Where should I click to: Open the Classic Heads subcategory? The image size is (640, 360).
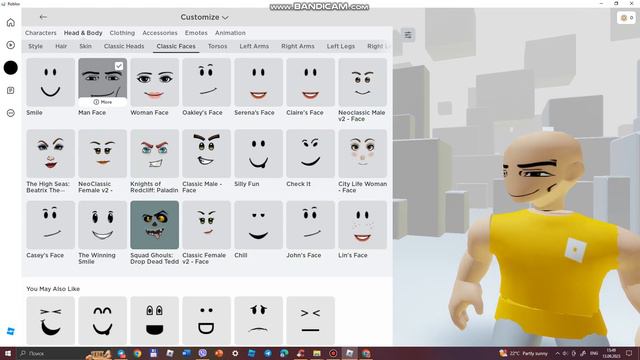coord(124,46)
